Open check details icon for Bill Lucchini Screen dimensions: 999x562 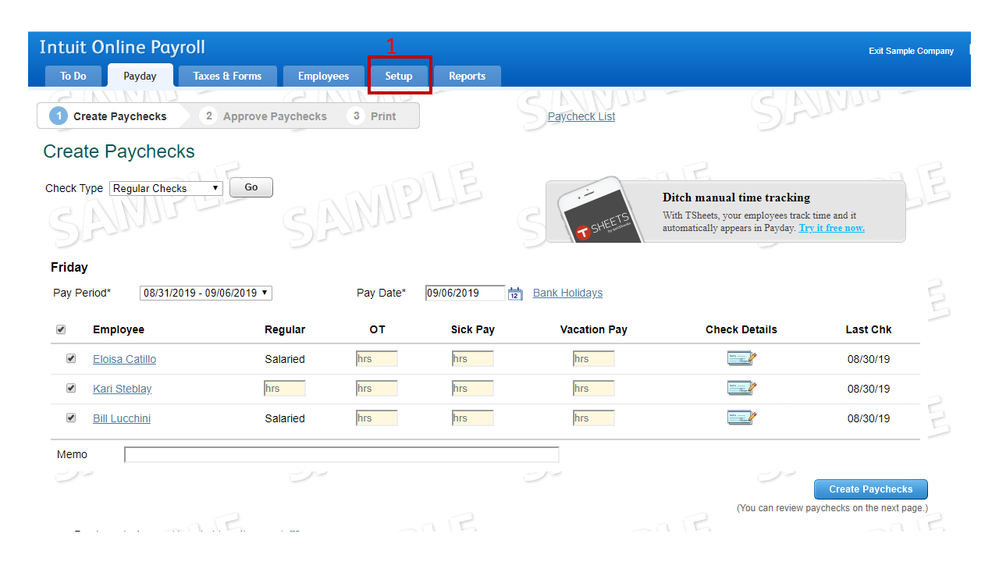click(x=741, y=417)
